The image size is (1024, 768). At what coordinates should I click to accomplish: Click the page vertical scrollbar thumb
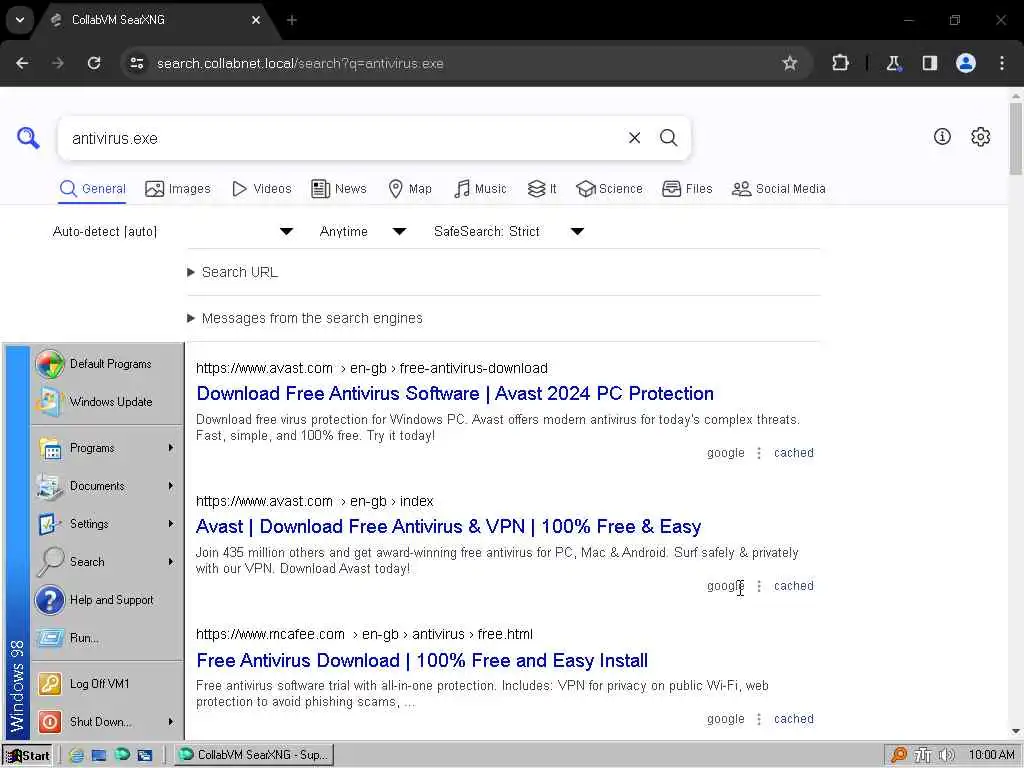click(x=1016, y=138)
